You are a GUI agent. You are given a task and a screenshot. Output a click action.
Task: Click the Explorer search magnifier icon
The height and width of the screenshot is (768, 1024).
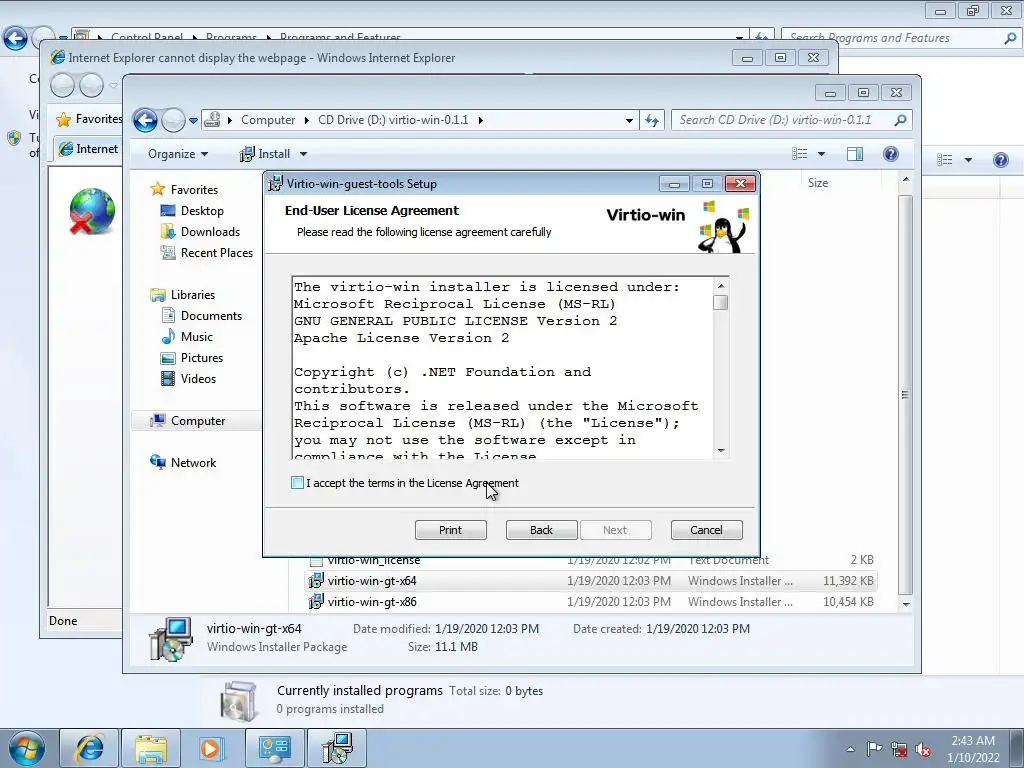click(901, 120)
